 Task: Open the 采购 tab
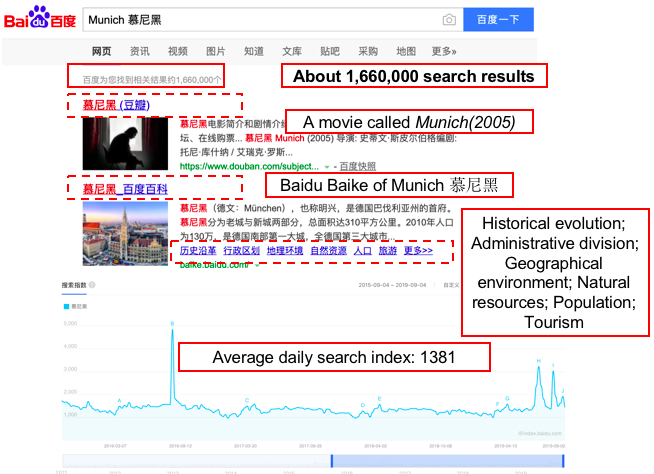[368, 51]
